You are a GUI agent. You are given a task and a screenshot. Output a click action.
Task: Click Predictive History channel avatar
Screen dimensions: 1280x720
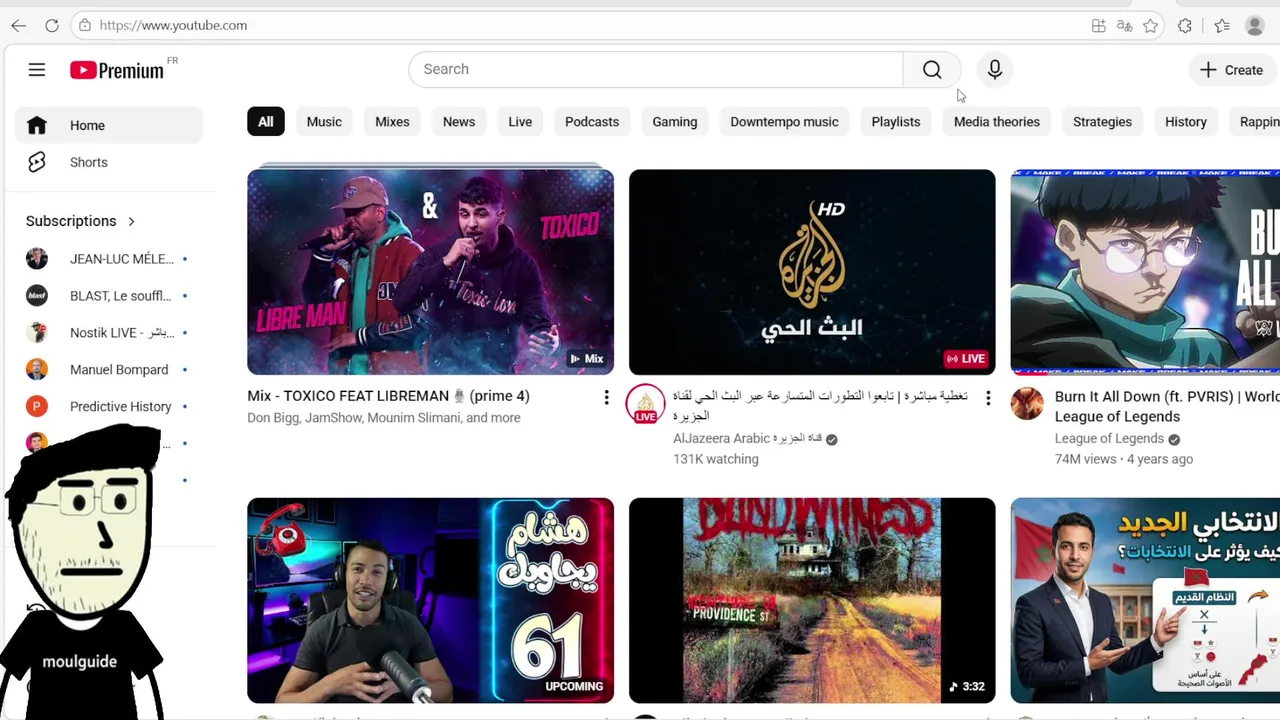click(37, 407)
